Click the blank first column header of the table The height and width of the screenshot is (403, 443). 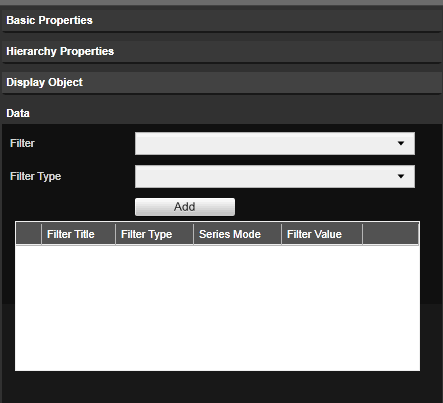tap(29, 234)
